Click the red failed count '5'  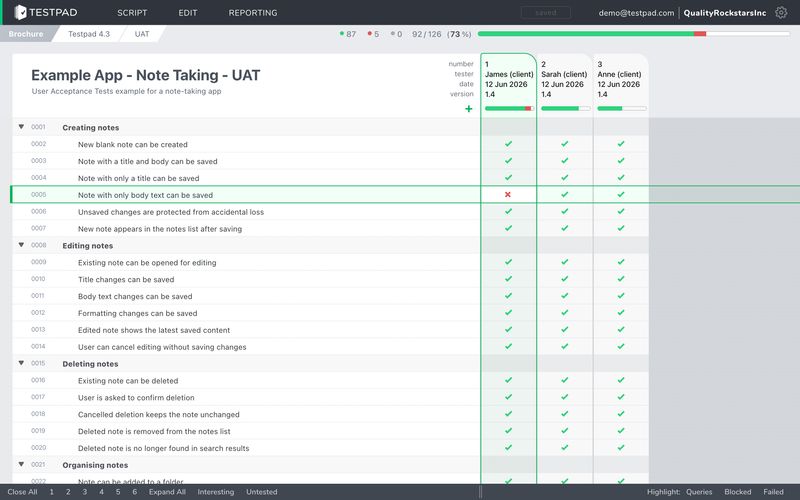(x=377, y=34)
